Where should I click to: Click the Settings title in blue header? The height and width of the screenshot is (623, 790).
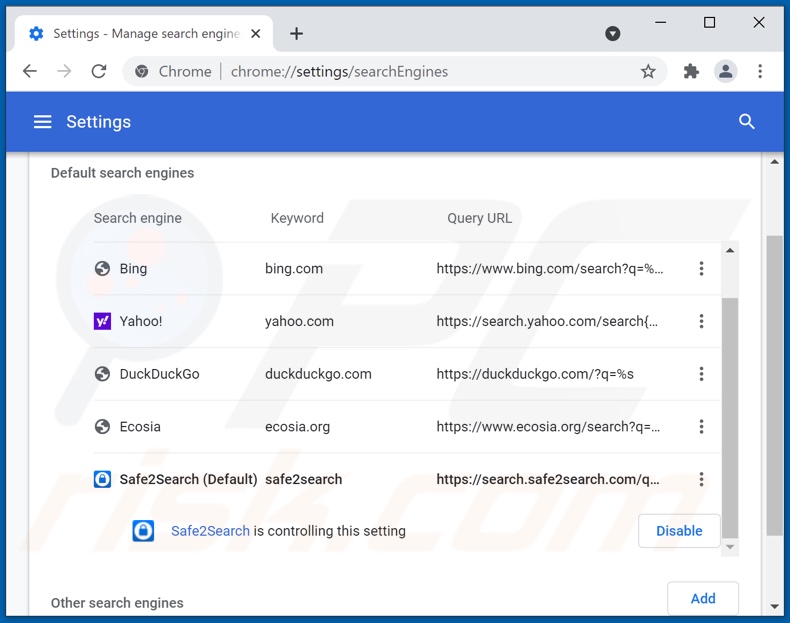98,121
